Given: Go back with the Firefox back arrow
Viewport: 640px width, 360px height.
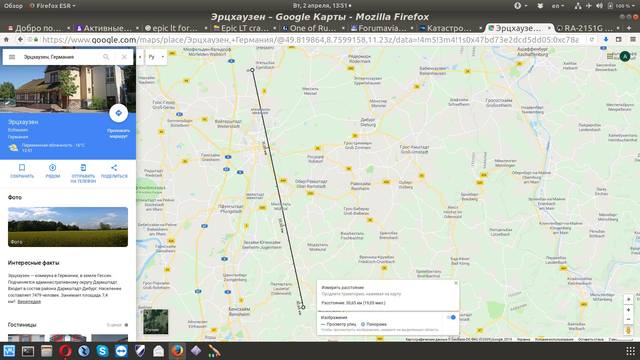Looking at the screenshot, I should tap(20, 40).
